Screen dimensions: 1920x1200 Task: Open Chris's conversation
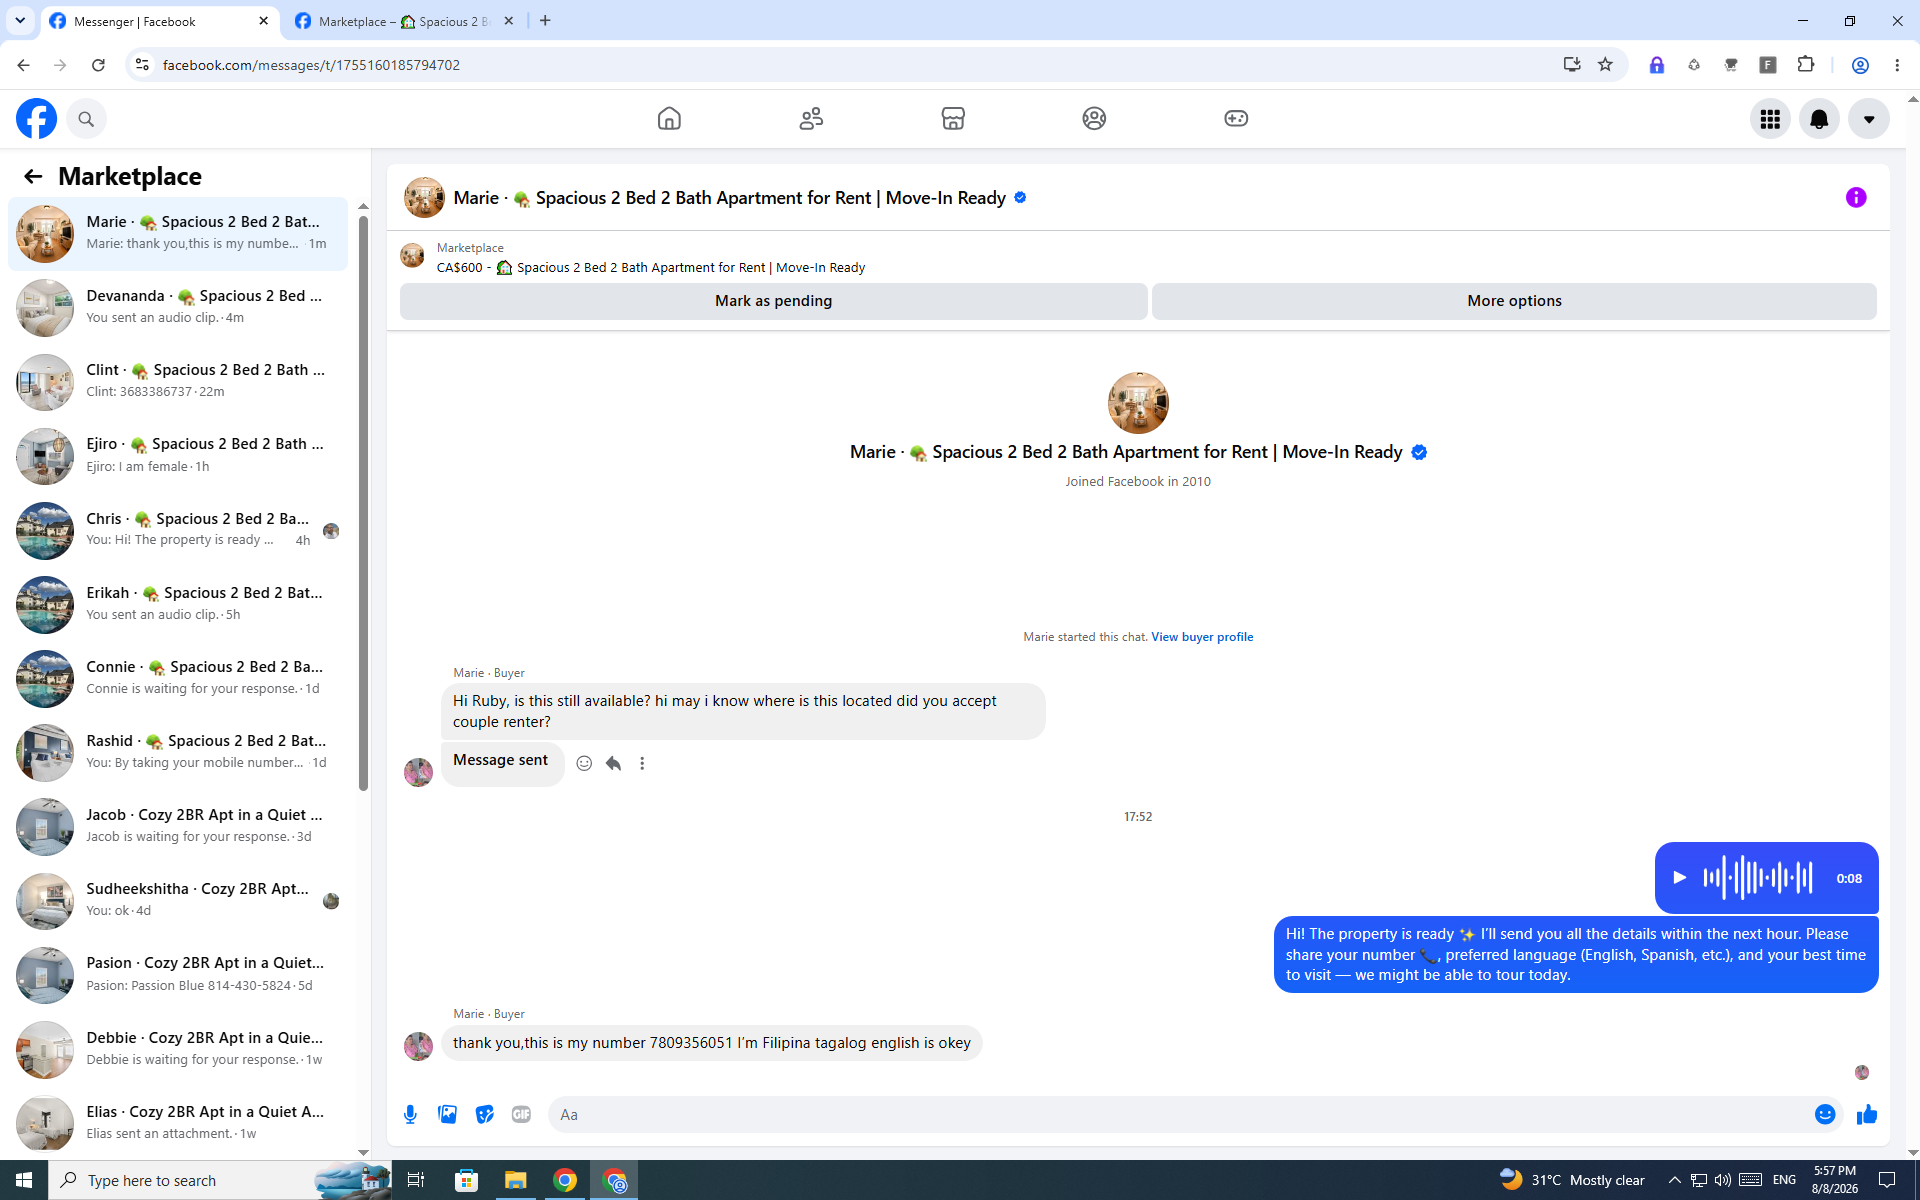tap(178, 530)
